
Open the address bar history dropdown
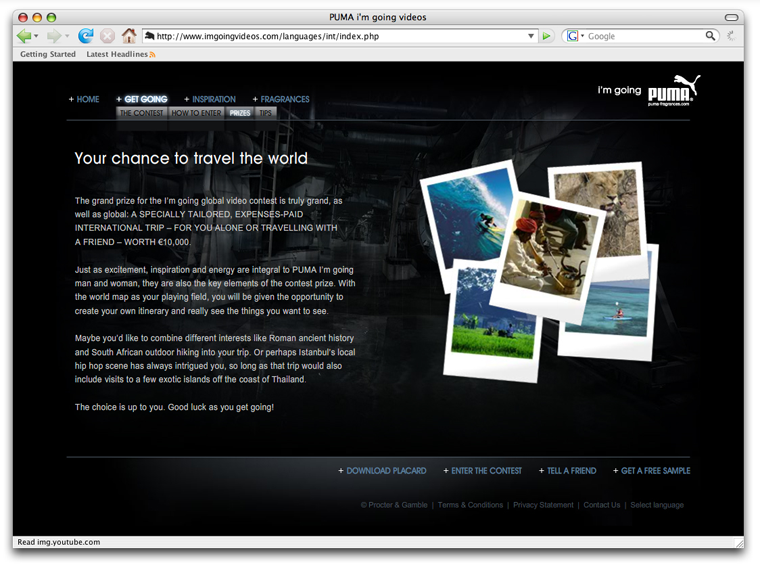pyautogui.click(x=531, y=36)
